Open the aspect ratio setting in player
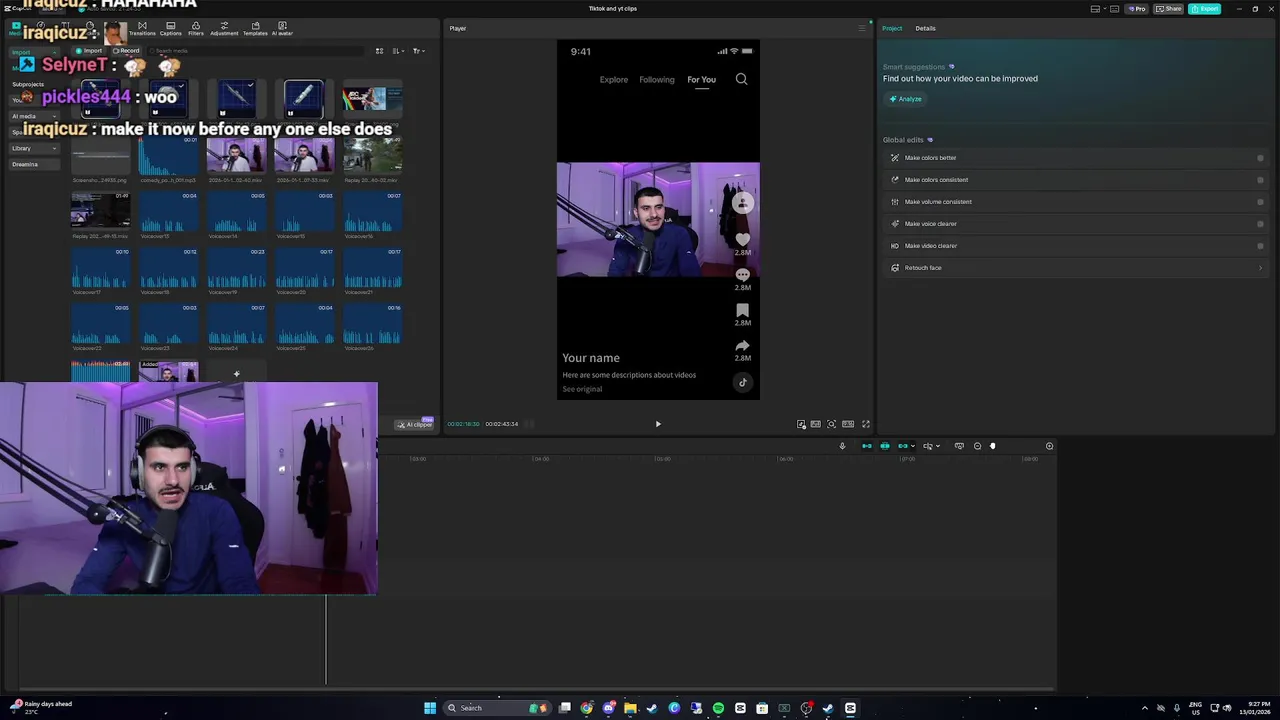The width and height of the screenshot is (1280, 720). click(x=848, y=424)
